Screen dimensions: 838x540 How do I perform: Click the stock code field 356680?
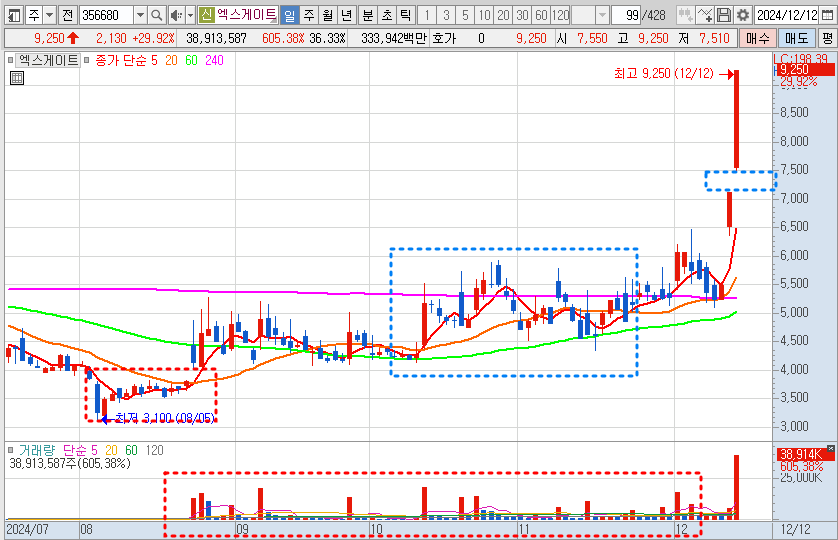coord(106,15)
